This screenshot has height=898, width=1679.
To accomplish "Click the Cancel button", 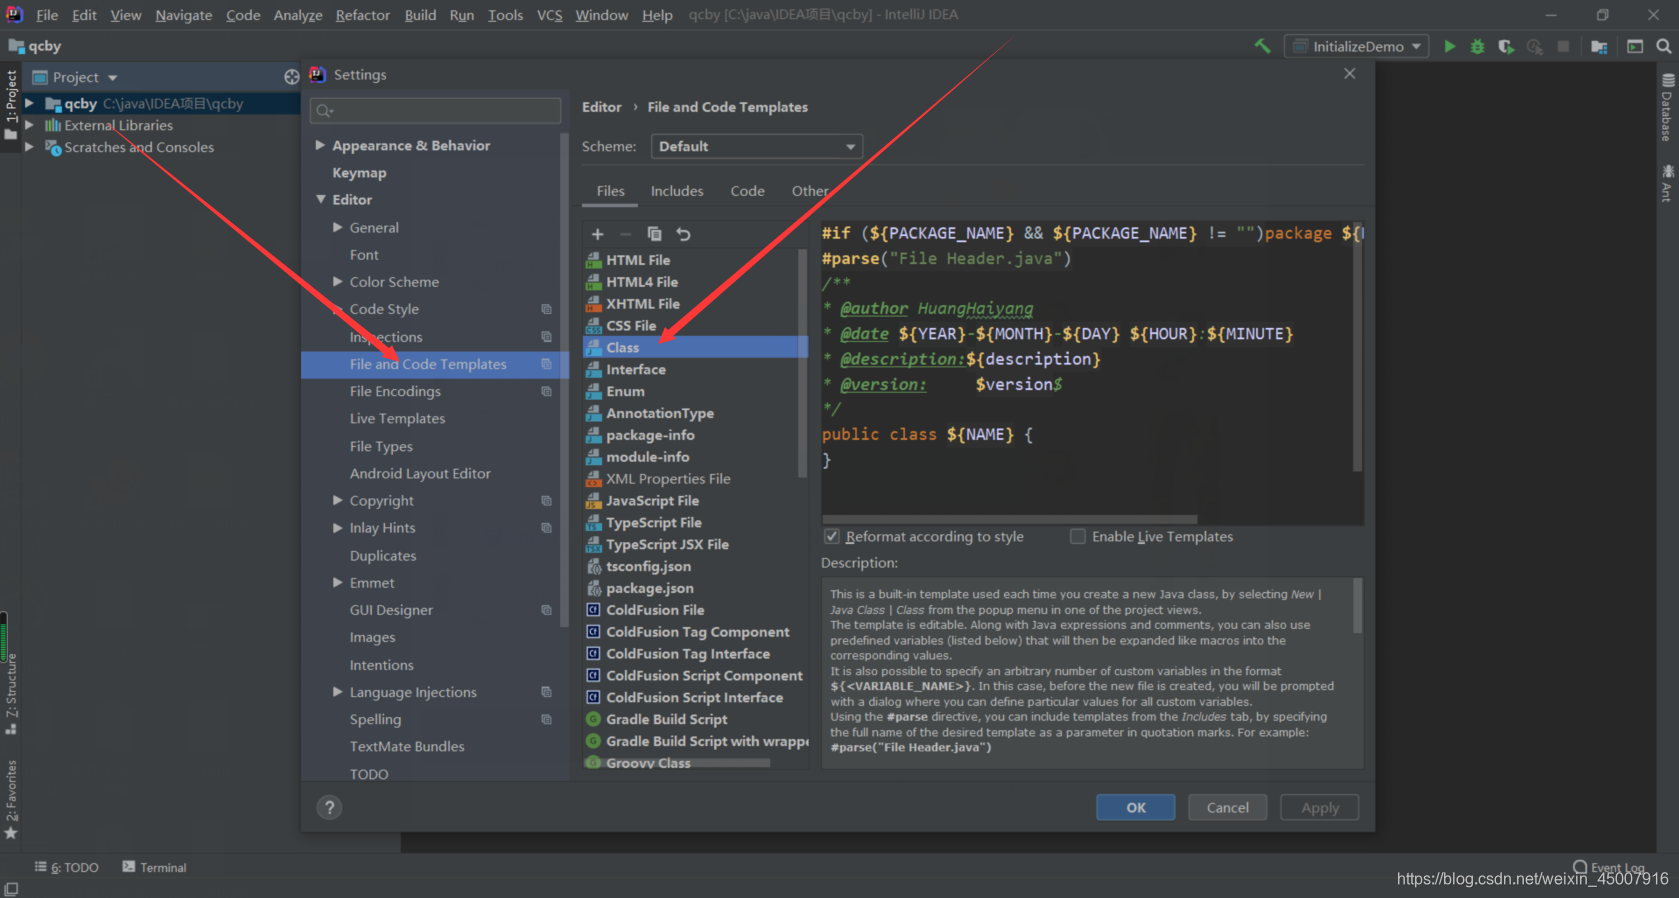I will [x=1227, y=808].
